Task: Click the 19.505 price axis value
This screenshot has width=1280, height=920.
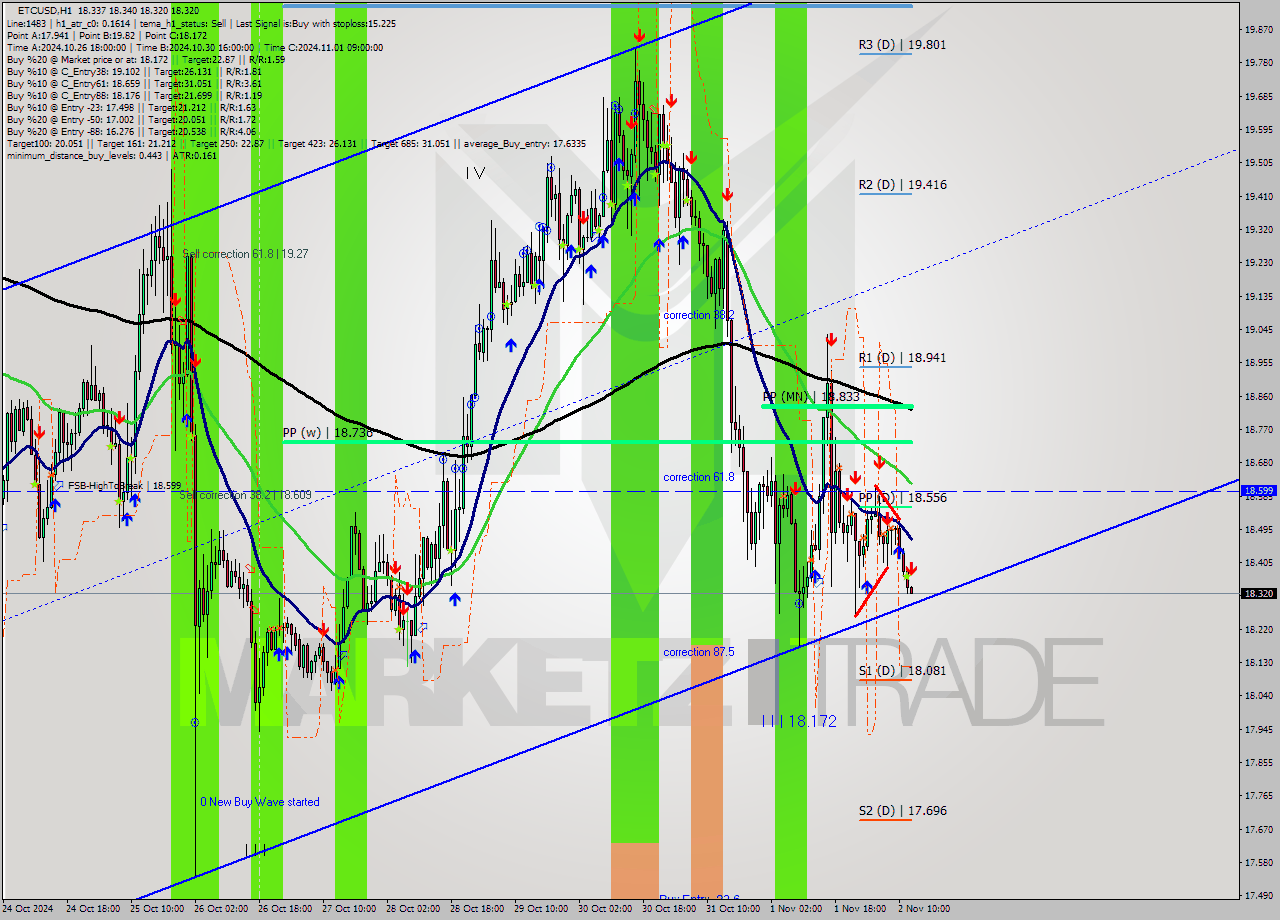Action: click(x=1258, y=163)
